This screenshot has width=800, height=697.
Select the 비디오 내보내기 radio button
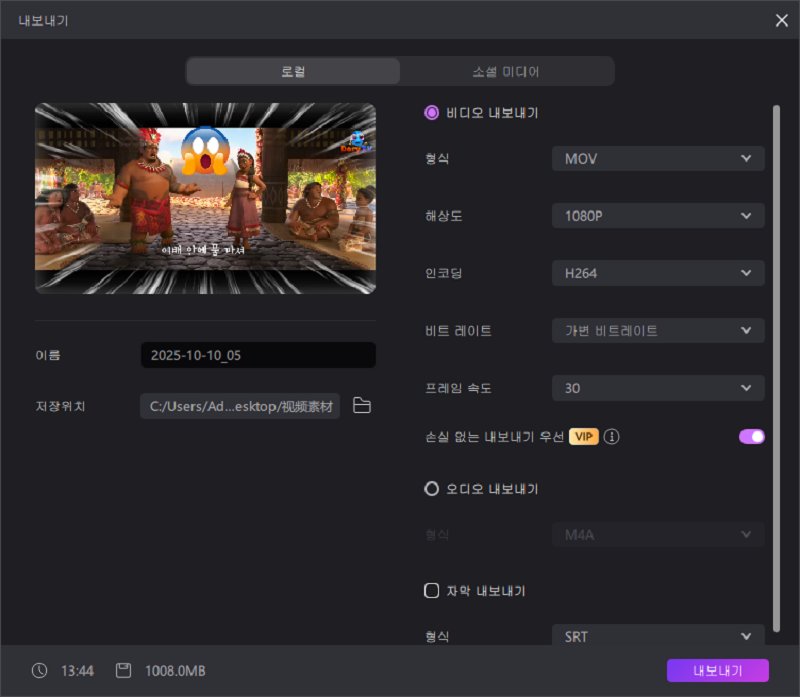(x=432, y=113)
